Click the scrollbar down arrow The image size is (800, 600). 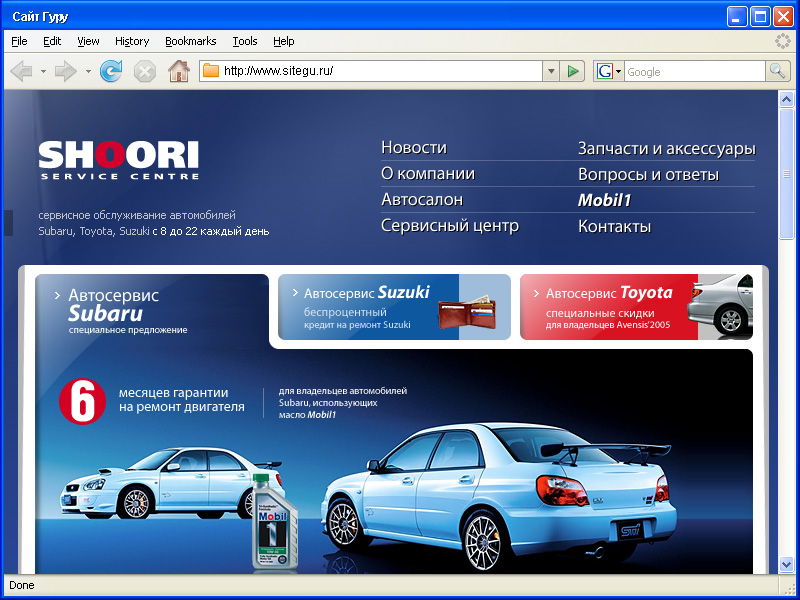click(x=786, y=564)
